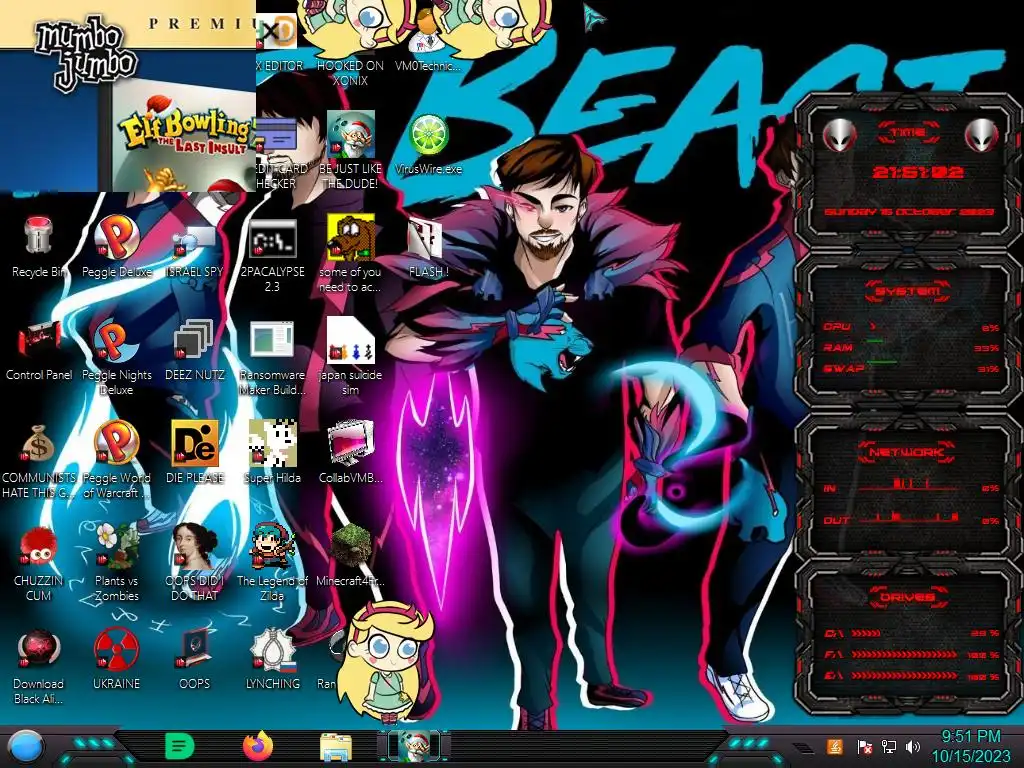This screenshot has height=768, width=1024.
Task: Open the green chat app in taskbar
Action: 179,746
